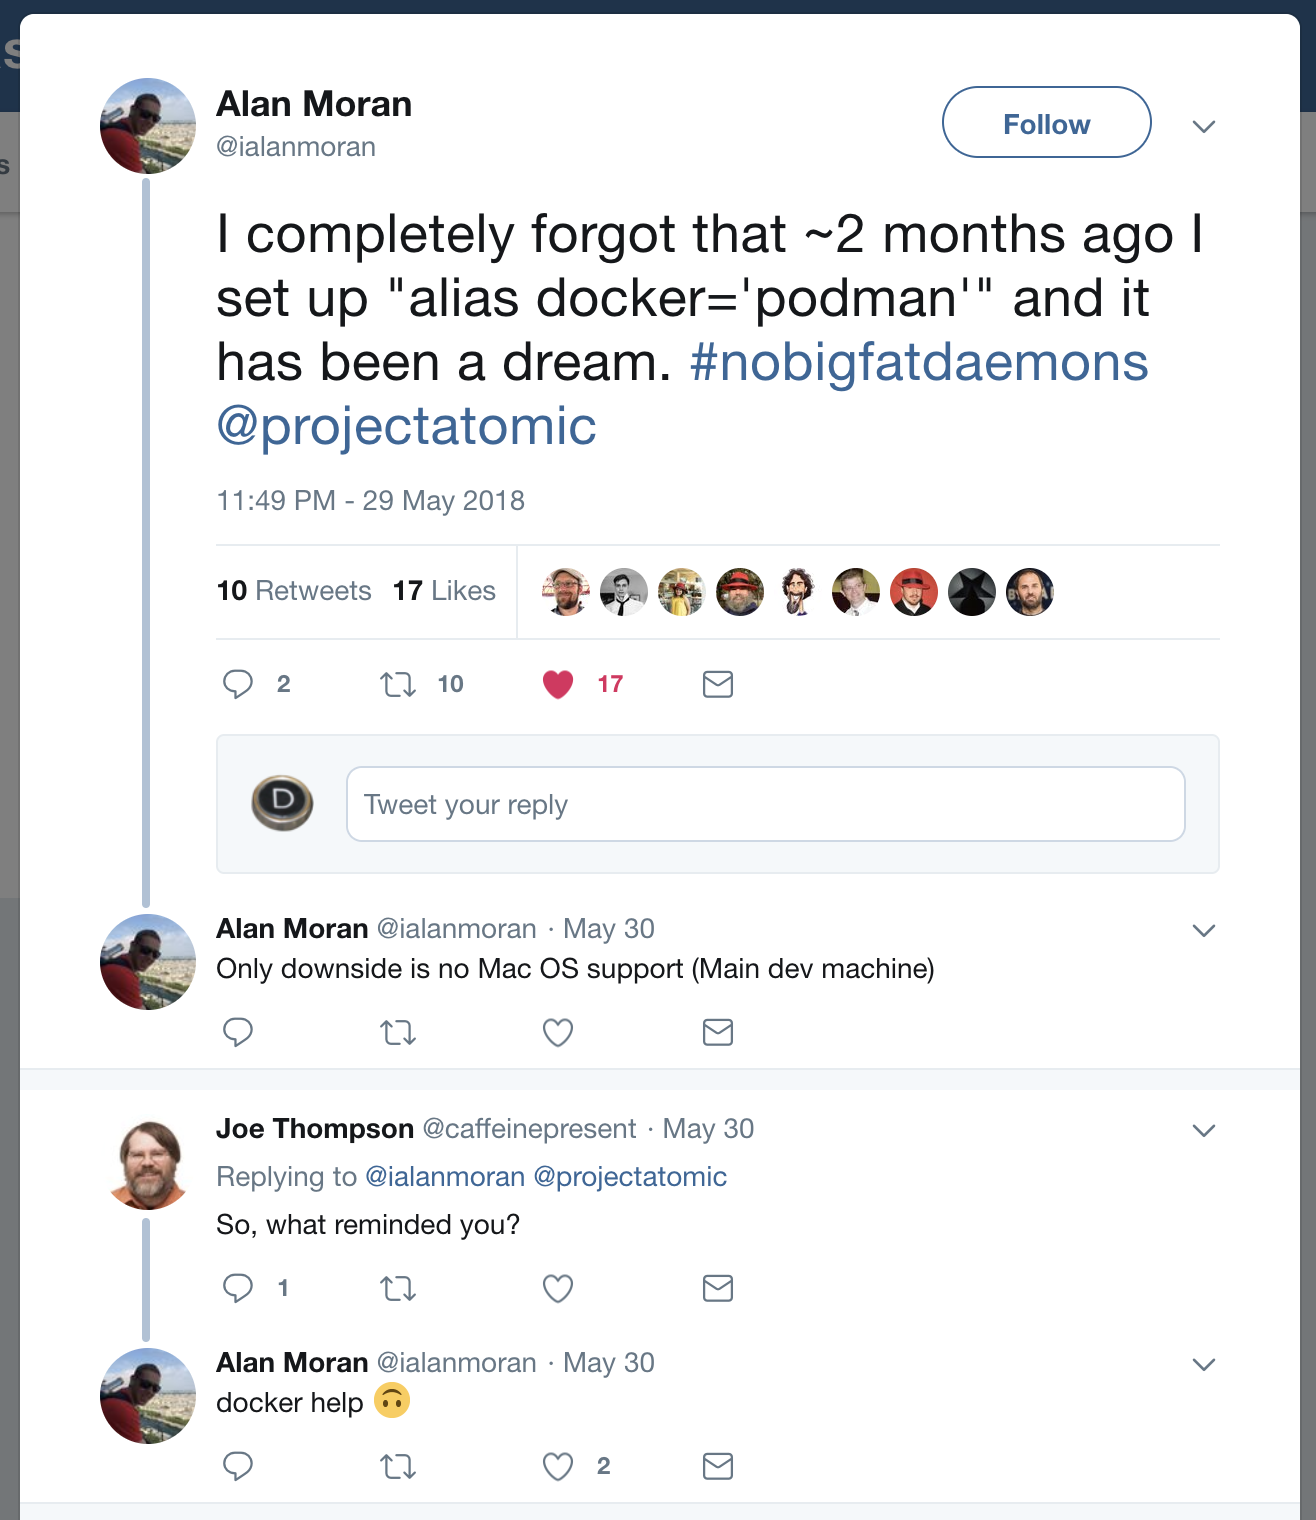The image size is (1316, 1520).
Task: Follow Alan Moran
Action: [x=1046, y=123]
